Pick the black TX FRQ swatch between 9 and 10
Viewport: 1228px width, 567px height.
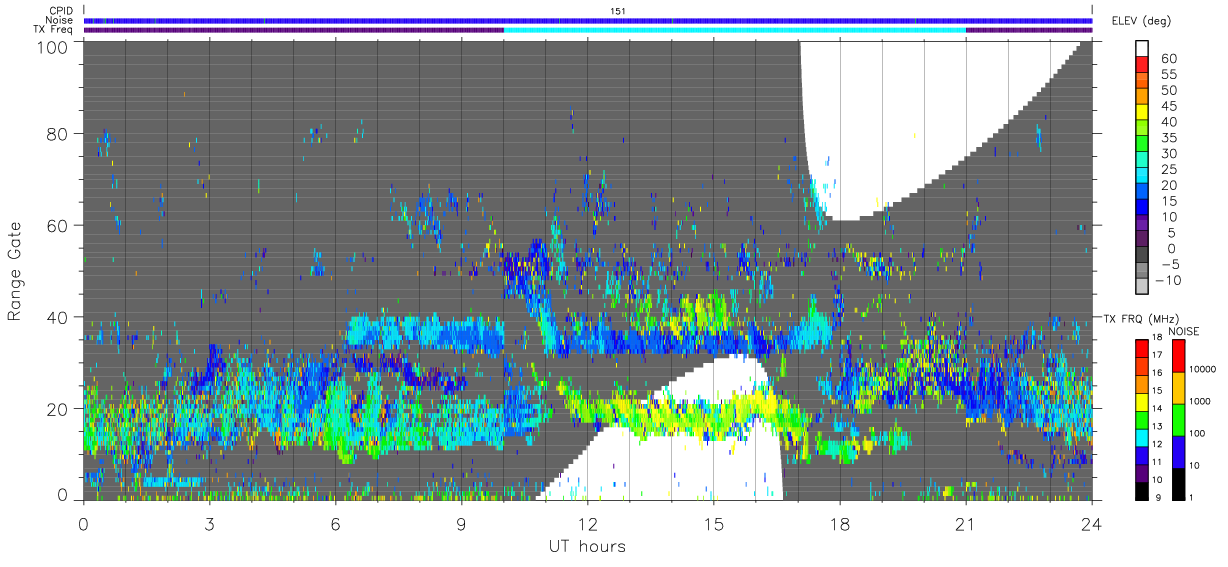1141,491
